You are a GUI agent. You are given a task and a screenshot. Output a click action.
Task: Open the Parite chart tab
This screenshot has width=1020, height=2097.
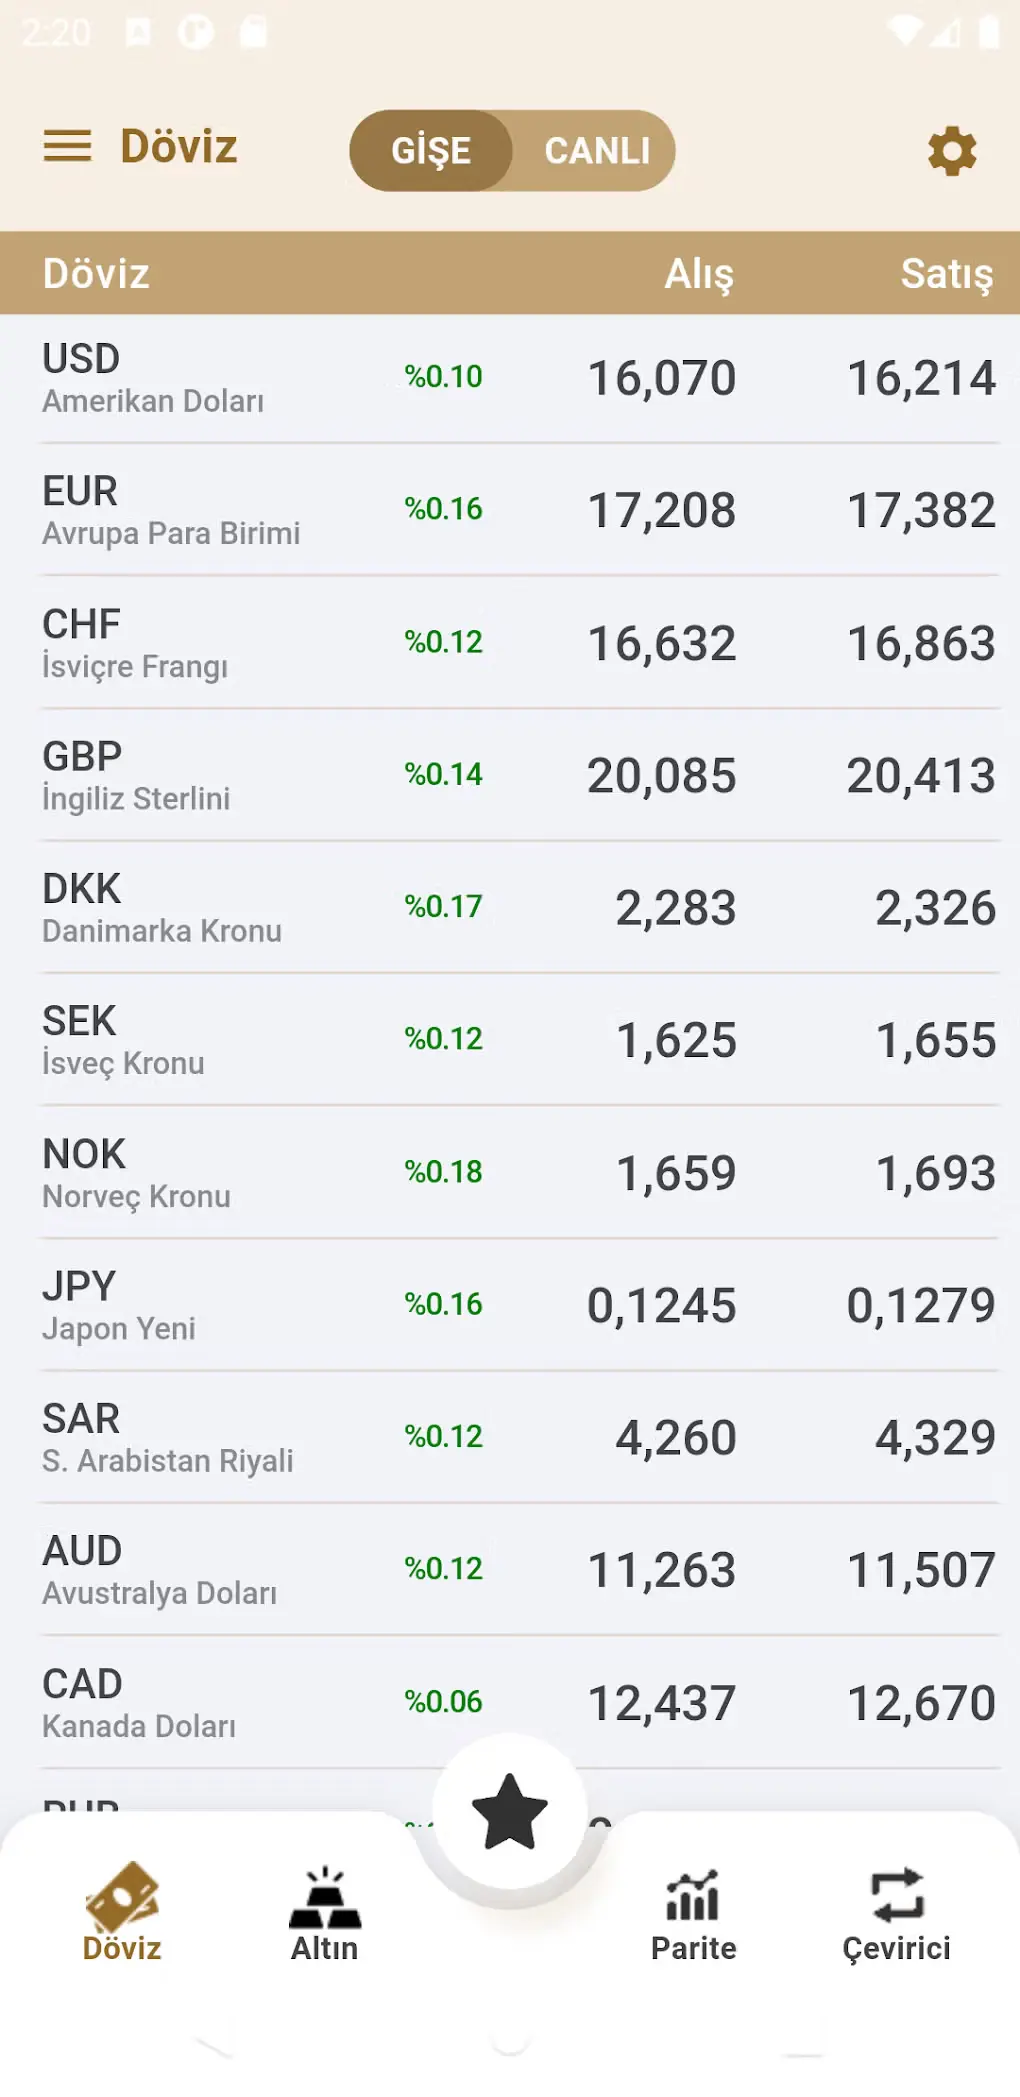tap(693, 1914)
